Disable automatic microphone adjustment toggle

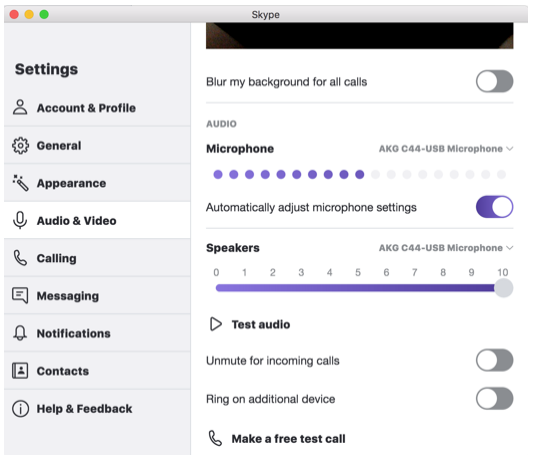(494, 207)
